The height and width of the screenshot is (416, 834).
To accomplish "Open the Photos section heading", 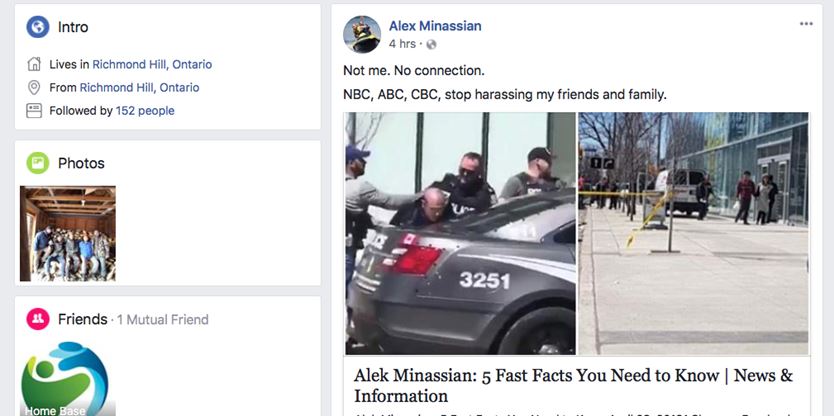I will (x=81, y=163).
